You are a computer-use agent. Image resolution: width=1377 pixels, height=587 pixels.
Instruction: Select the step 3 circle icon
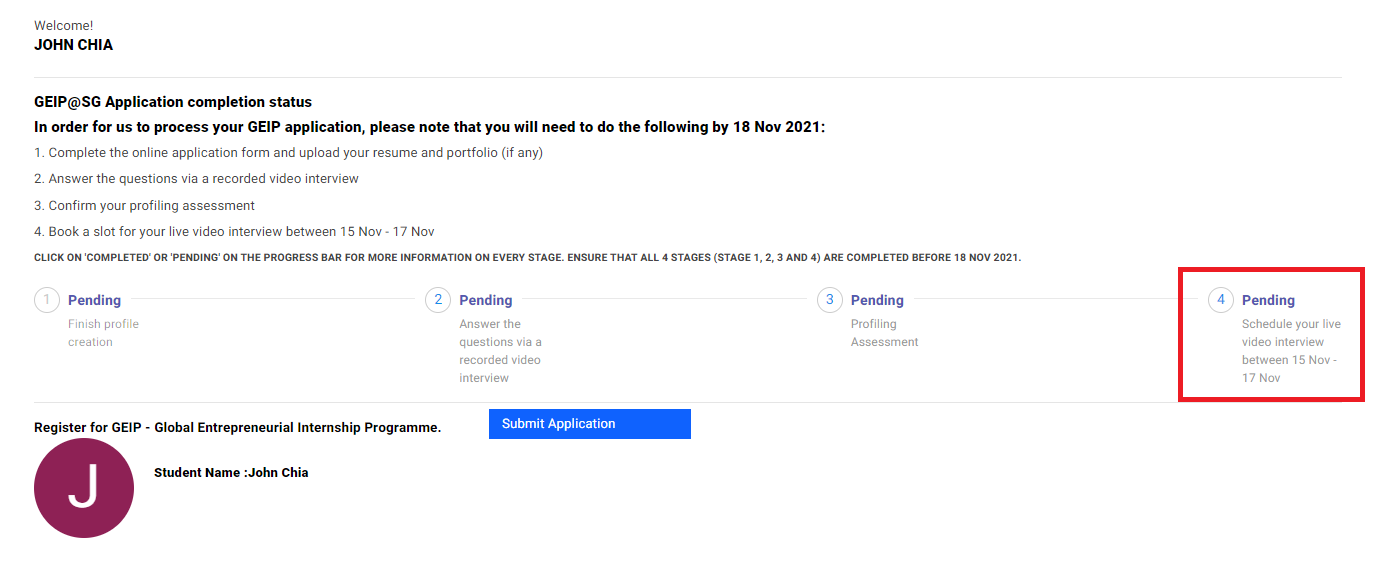830,300
